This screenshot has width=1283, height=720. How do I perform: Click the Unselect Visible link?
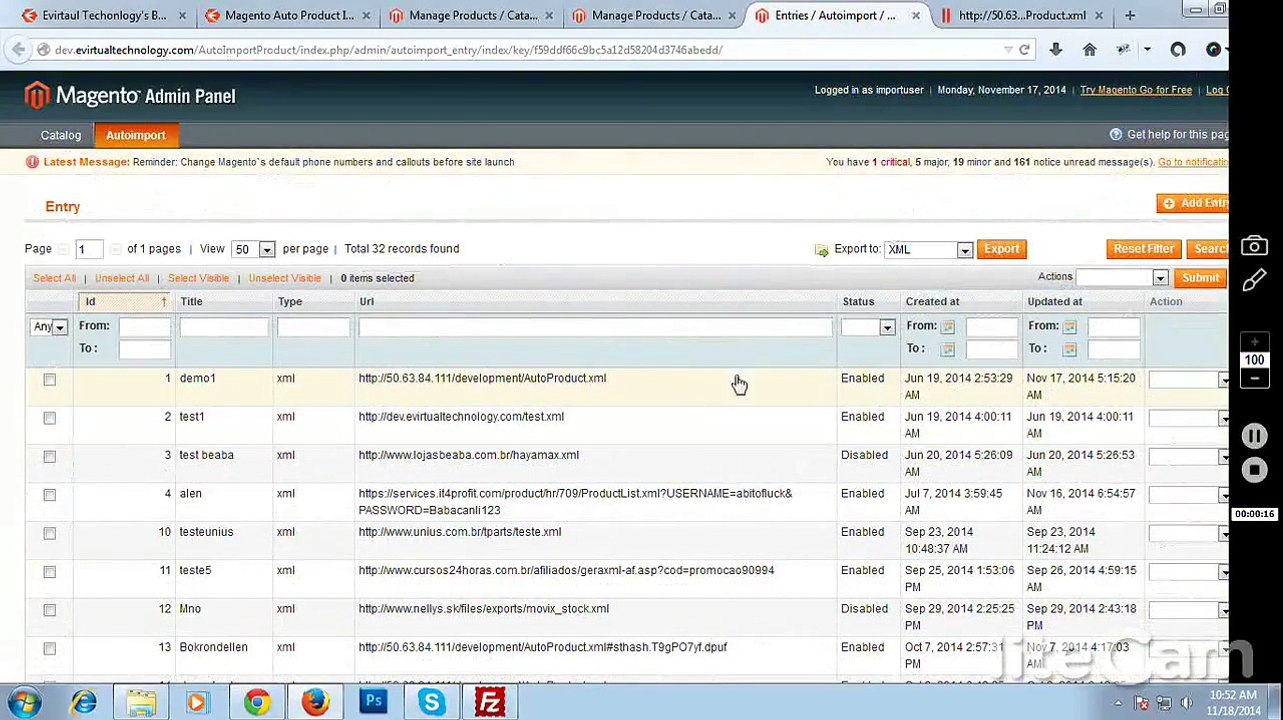(284, 278)
